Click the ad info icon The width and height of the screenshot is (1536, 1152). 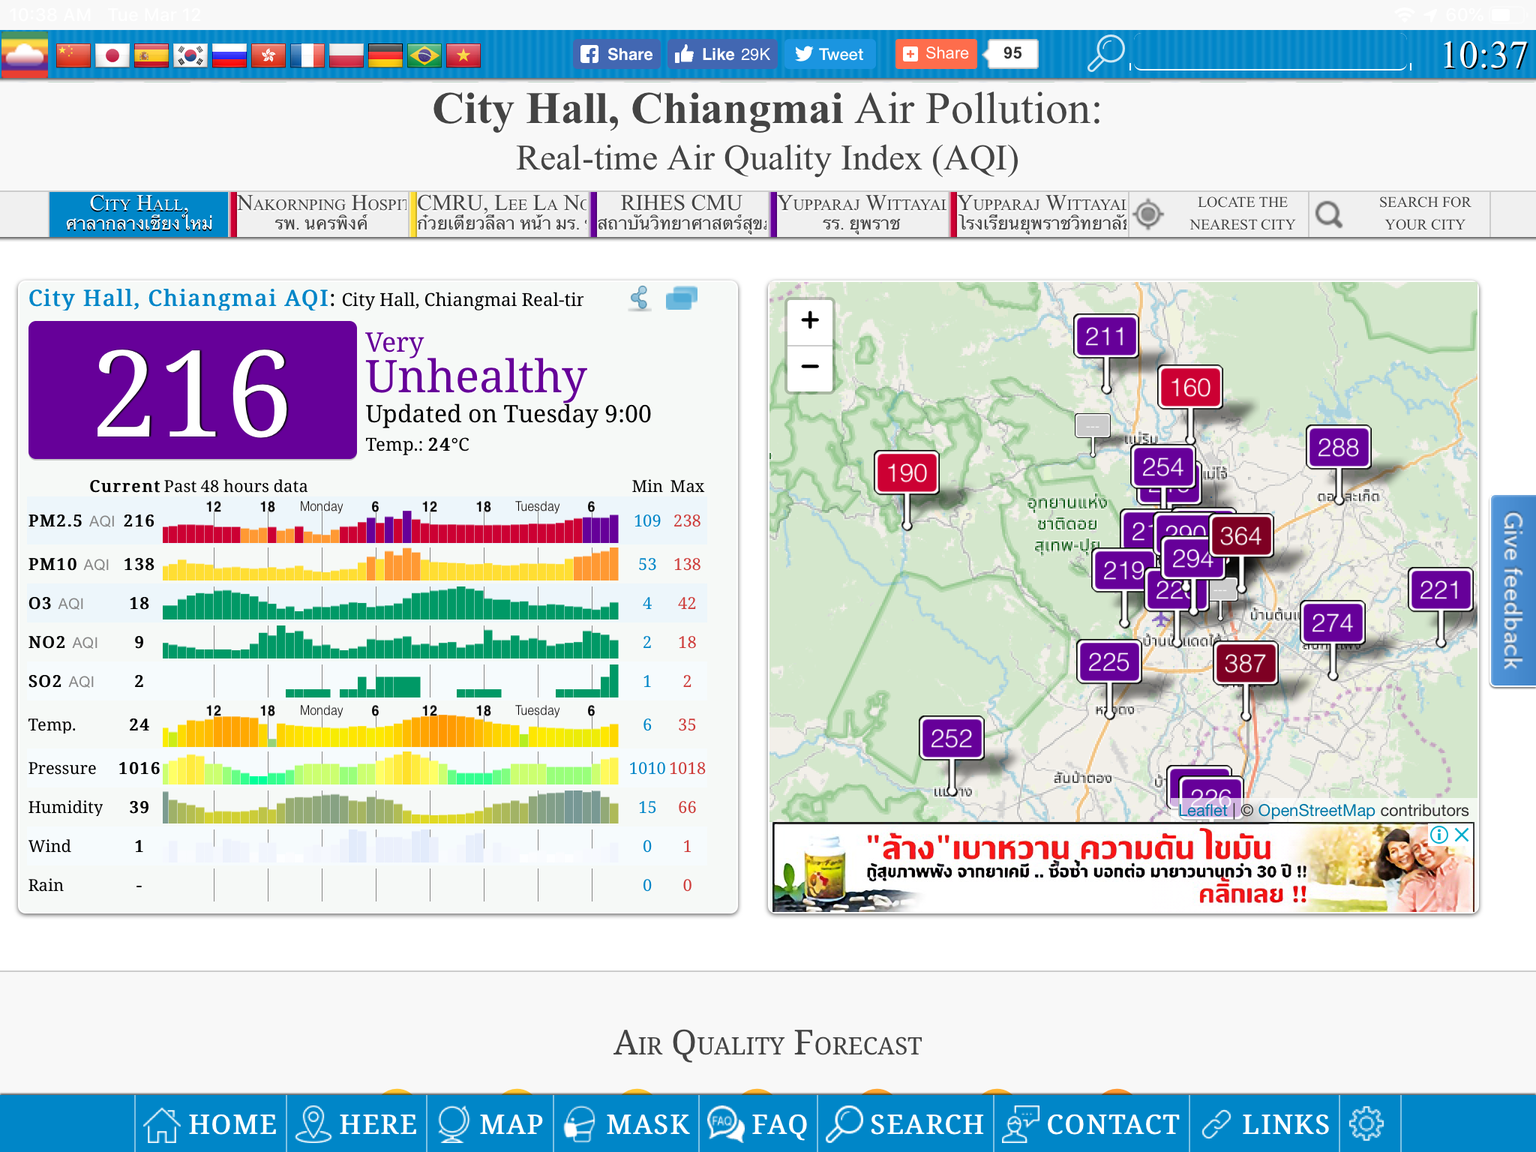coord(1439,835)
